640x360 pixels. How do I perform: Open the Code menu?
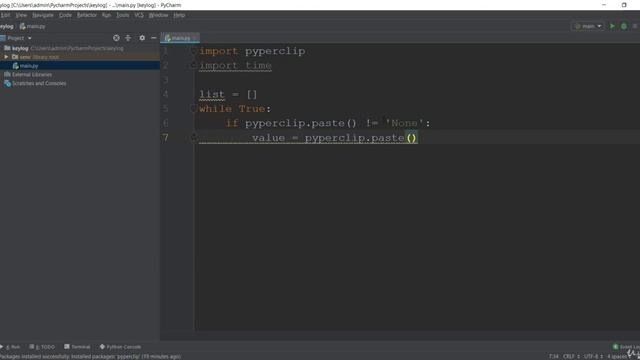65,15
